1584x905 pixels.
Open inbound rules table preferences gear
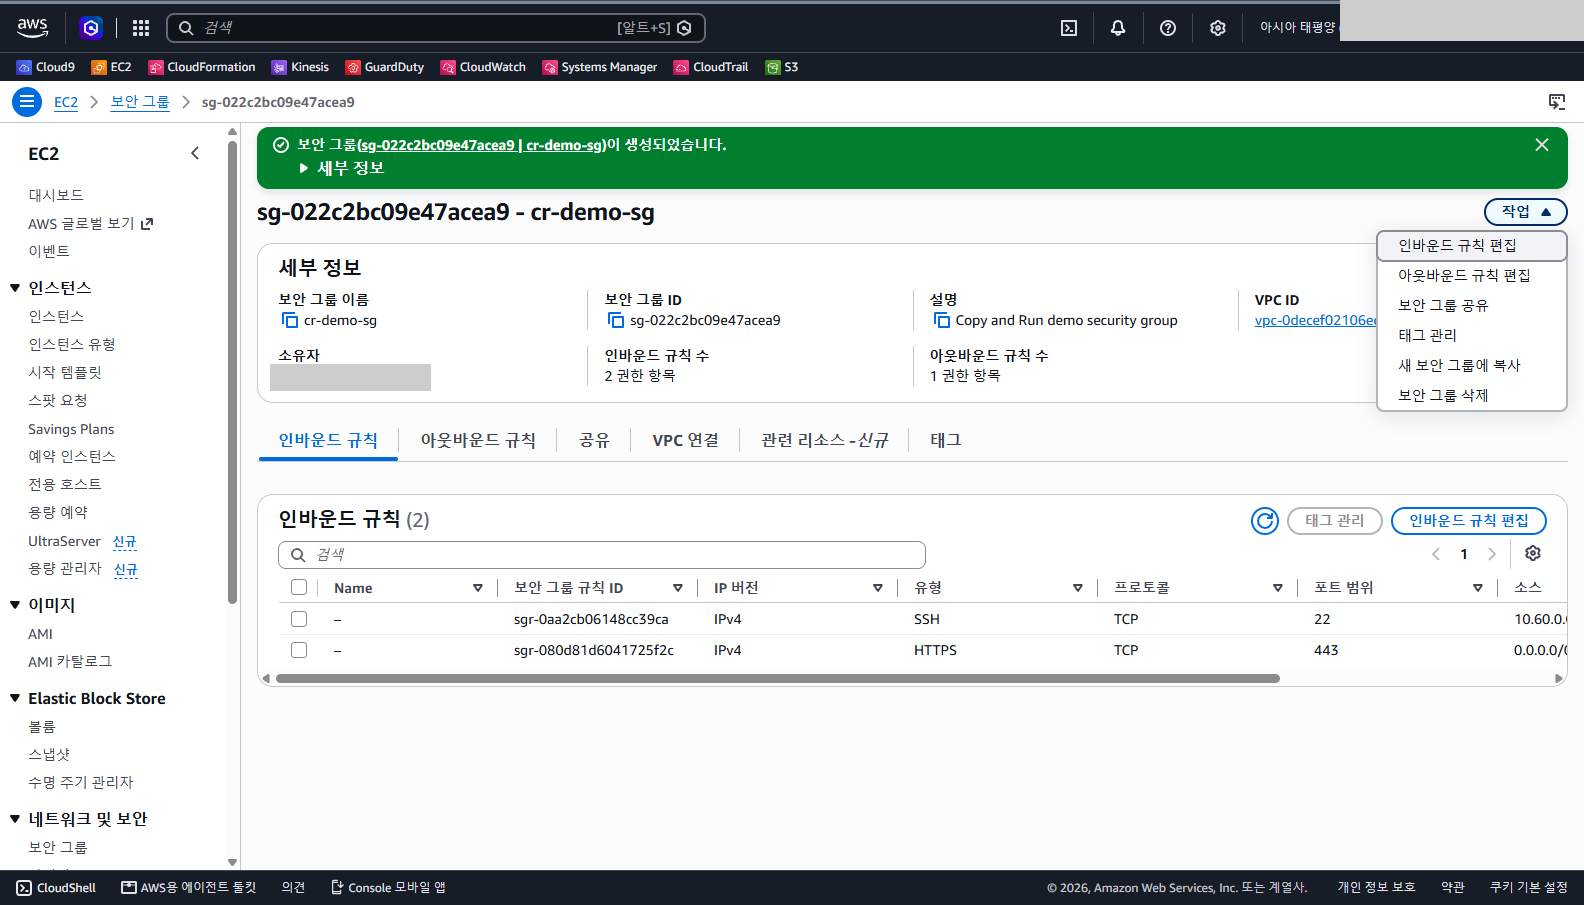click(x=1533, y=553)
